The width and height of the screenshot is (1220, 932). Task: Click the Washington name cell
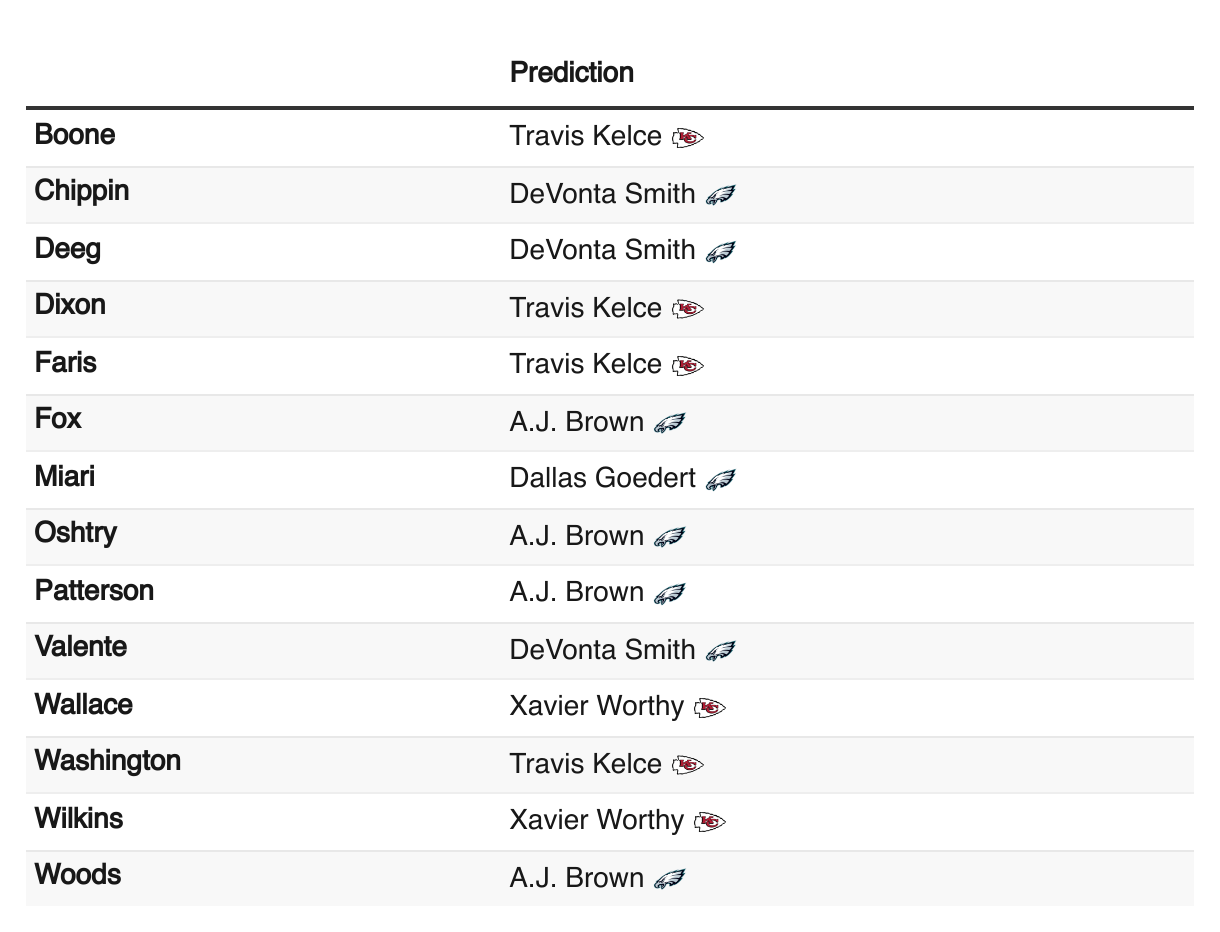pos(108,761)
